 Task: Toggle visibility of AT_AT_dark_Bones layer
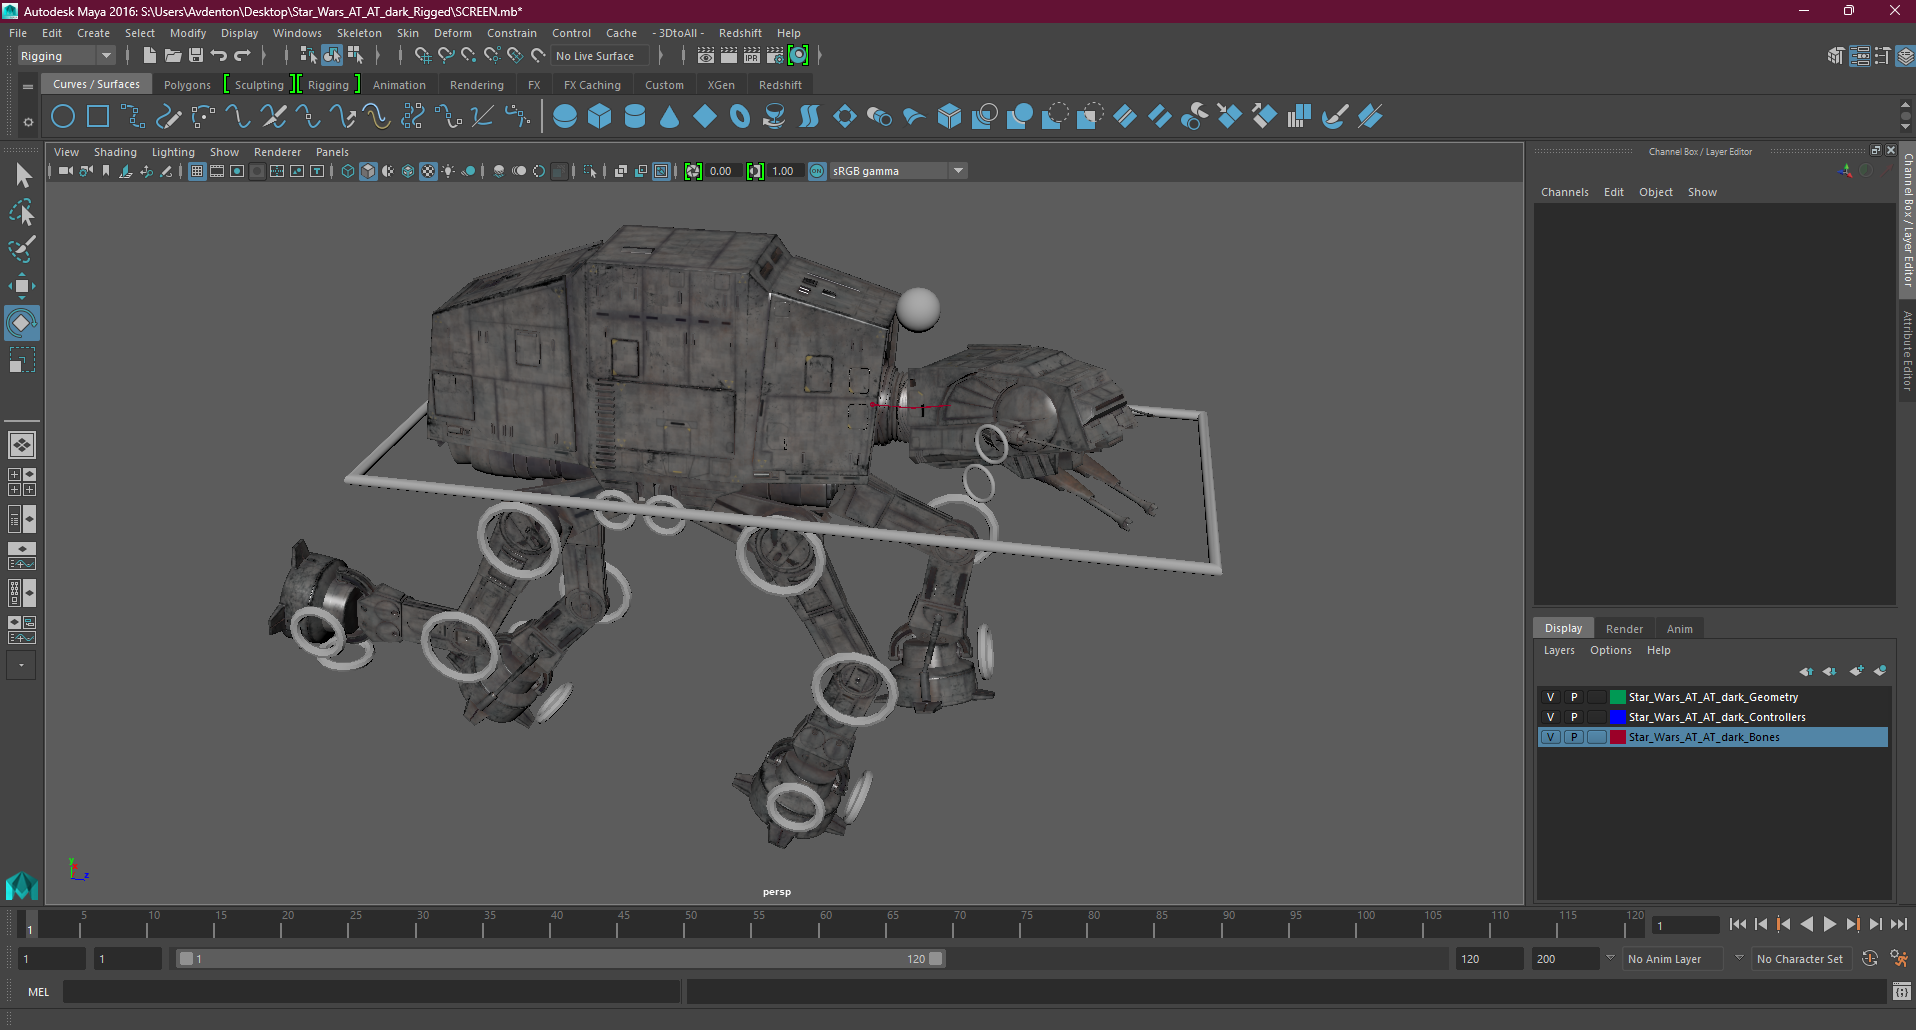[x=1551, y=737]
